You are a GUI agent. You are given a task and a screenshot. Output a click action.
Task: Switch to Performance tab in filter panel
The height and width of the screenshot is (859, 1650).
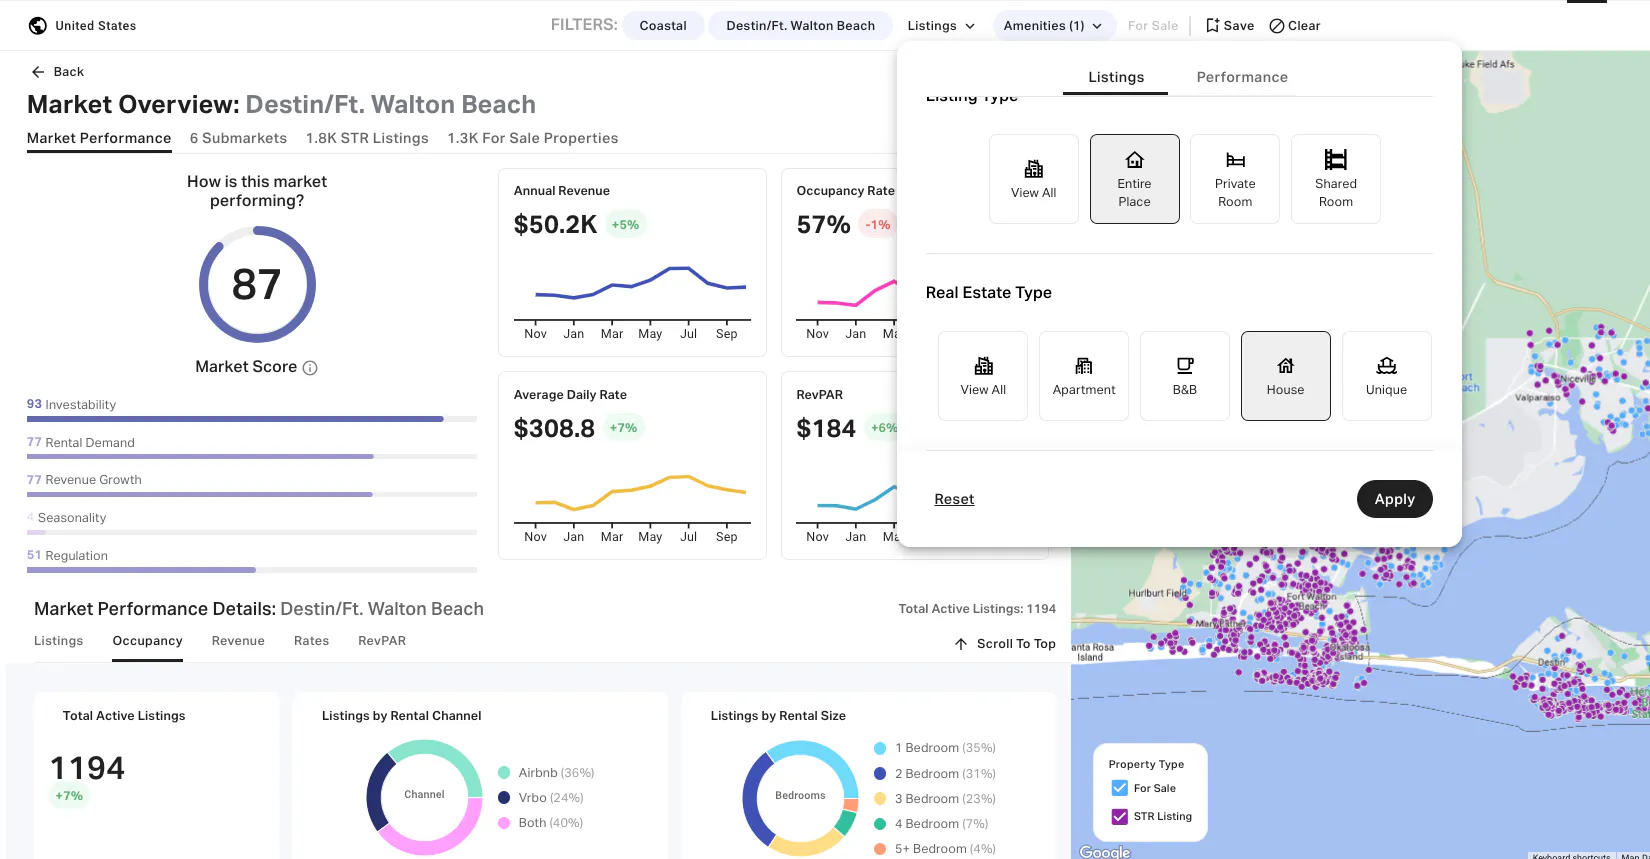[1242, 77]
